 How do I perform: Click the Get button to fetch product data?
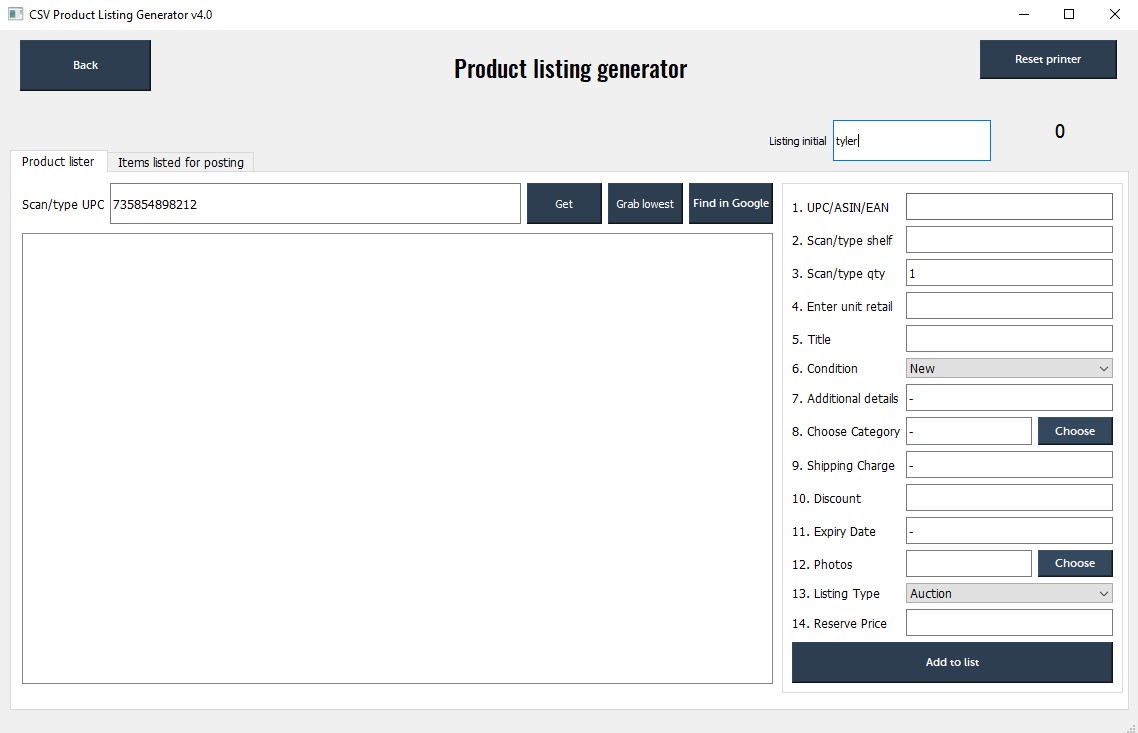tap(564, 203)
